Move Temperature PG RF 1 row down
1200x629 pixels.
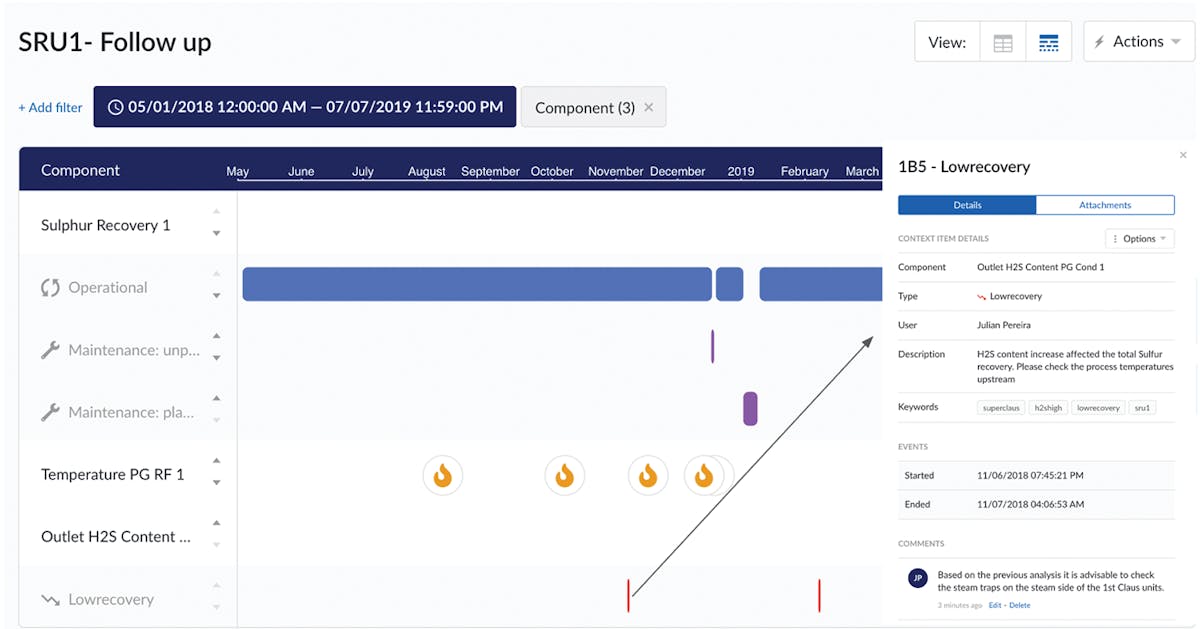(x=216, y=483)
